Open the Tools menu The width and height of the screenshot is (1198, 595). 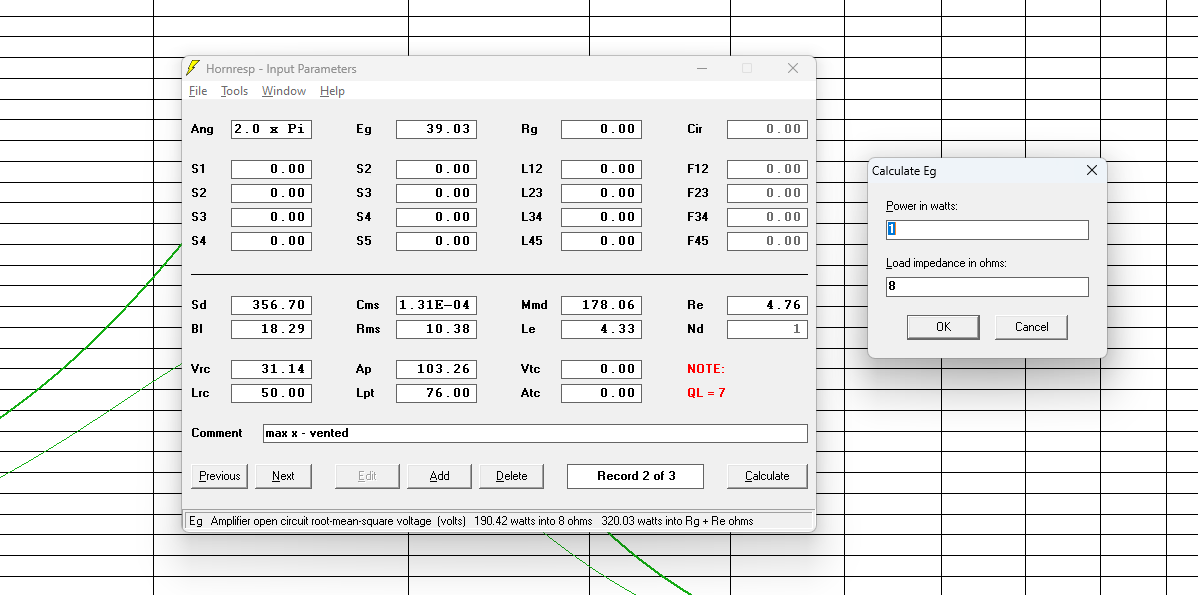tap(235, 91)
